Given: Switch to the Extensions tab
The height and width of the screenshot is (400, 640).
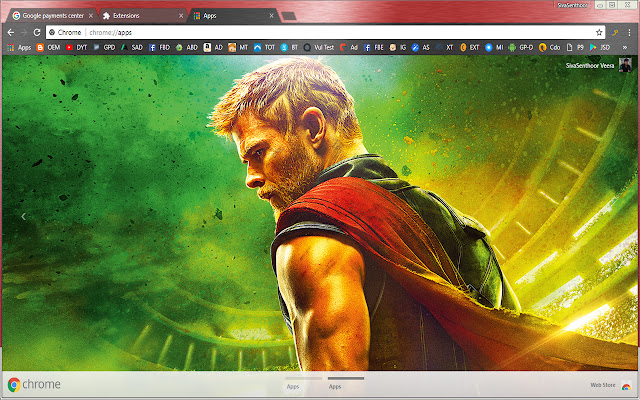Looking at the screenshot, I should click(x=142, y=16).
